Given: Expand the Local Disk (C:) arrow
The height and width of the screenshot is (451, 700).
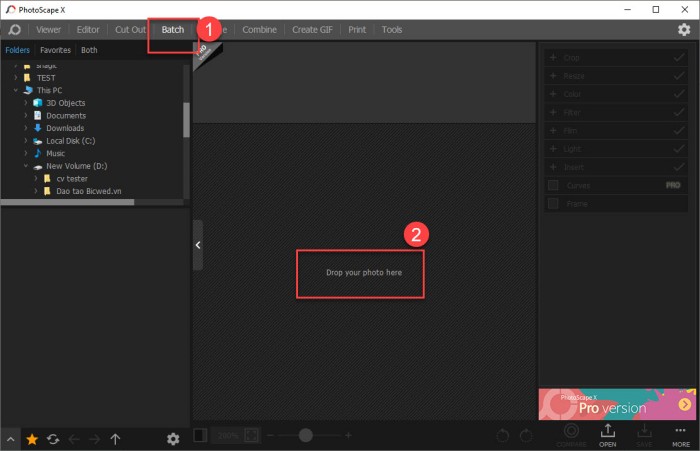Looking at the screenshot, I should pos(26,141).
